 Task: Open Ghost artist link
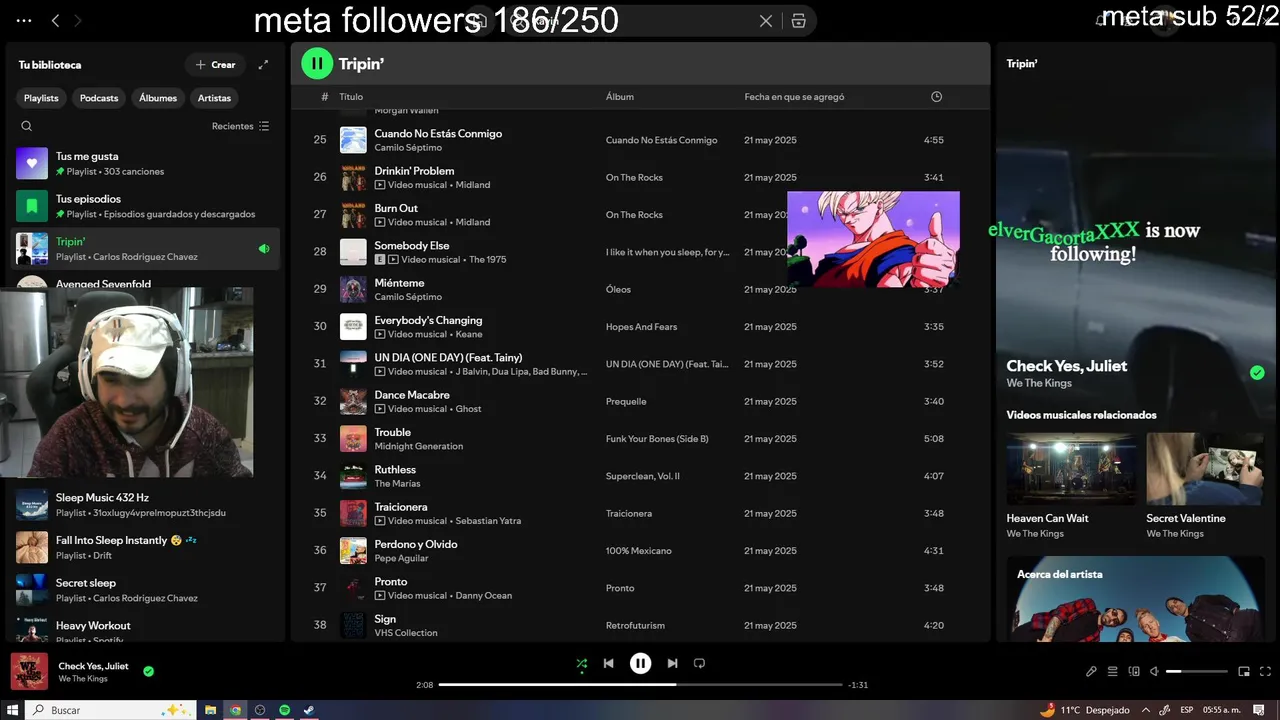click(x=468, y=409)
